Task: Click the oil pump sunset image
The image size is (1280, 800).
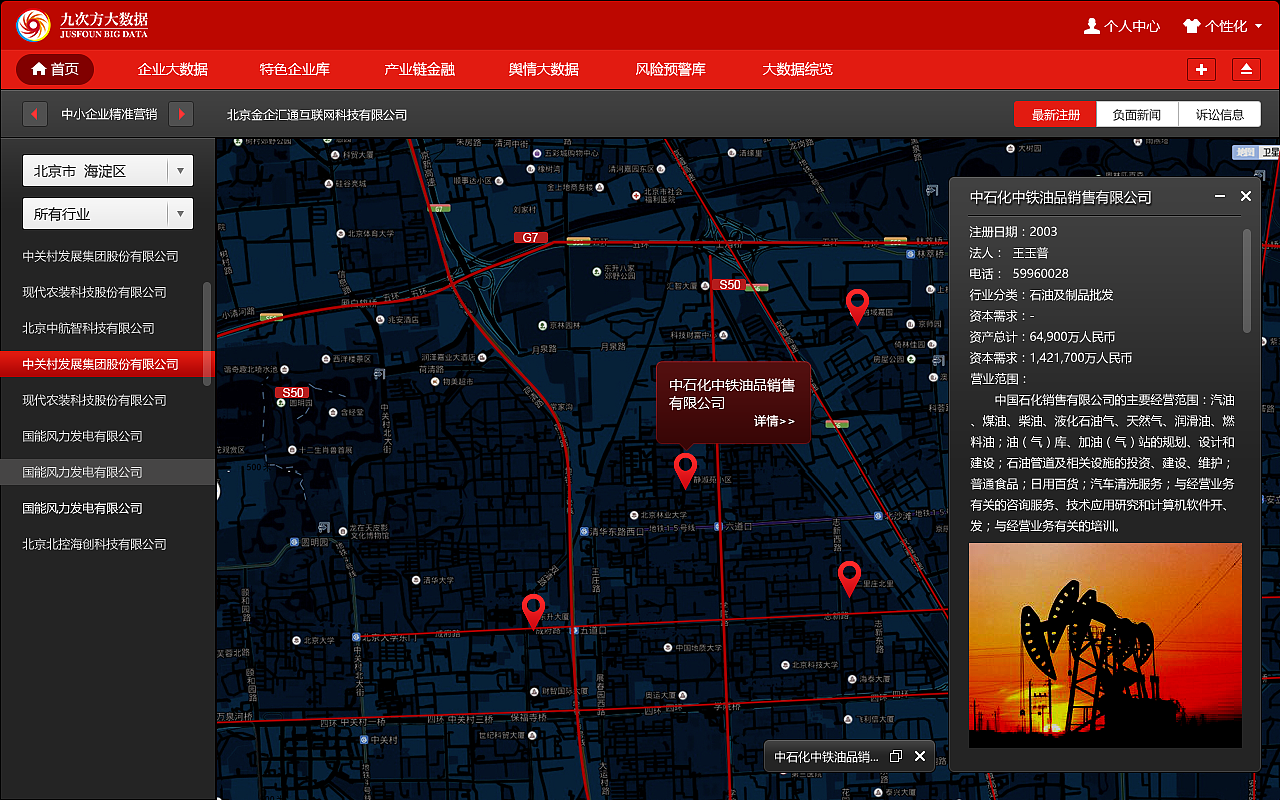Action: click(1105, 645)
